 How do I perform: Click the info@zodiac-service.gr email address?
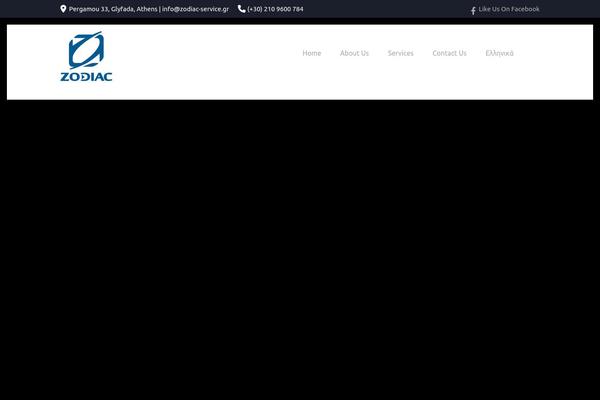click(x=195, y=9)
